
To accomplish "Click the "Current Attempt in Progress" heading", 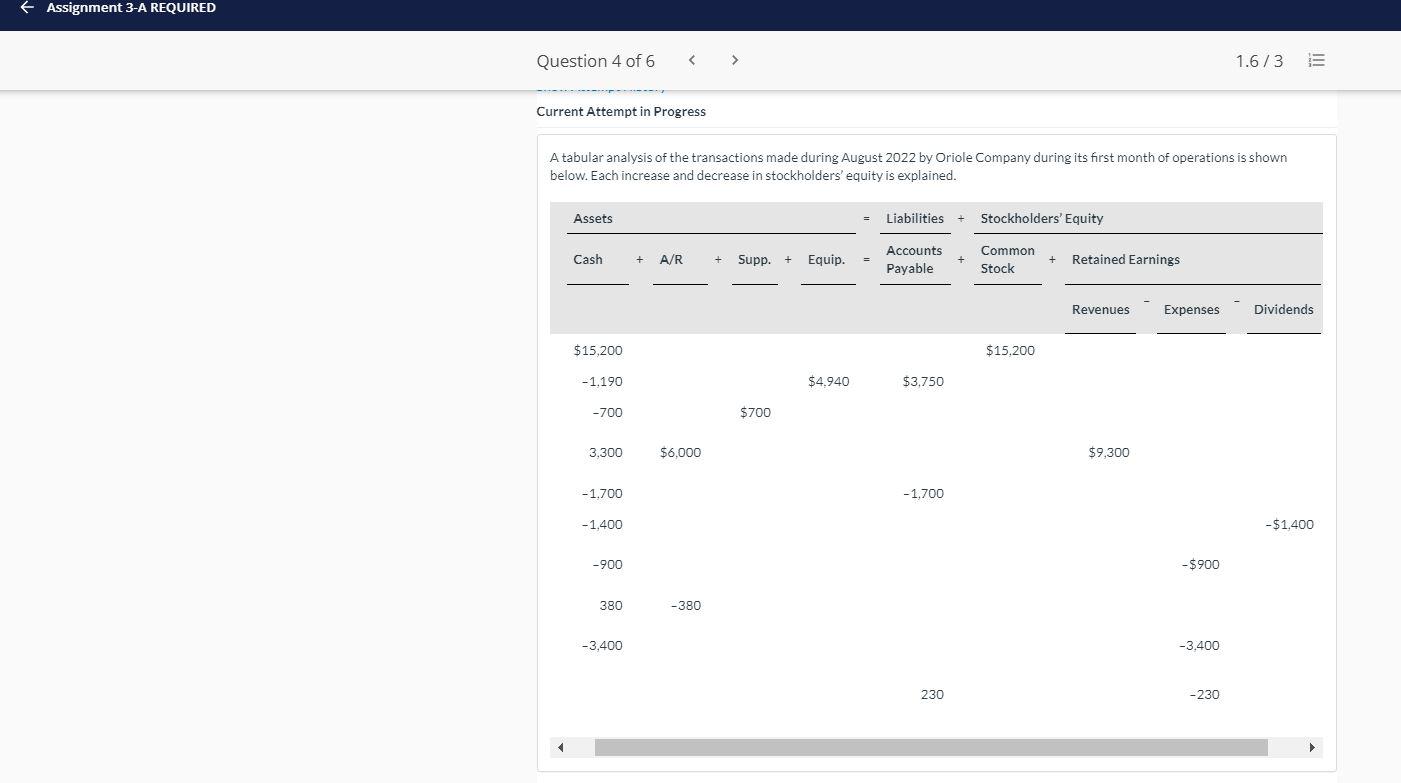I will pyautogui.click(x=621, y=111).
